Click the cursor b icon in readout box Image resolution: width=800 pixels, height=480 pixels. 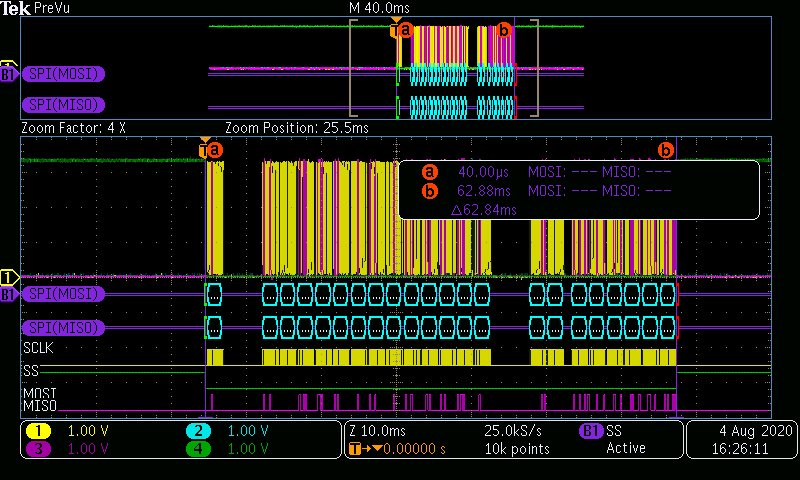tap(430, 191)
